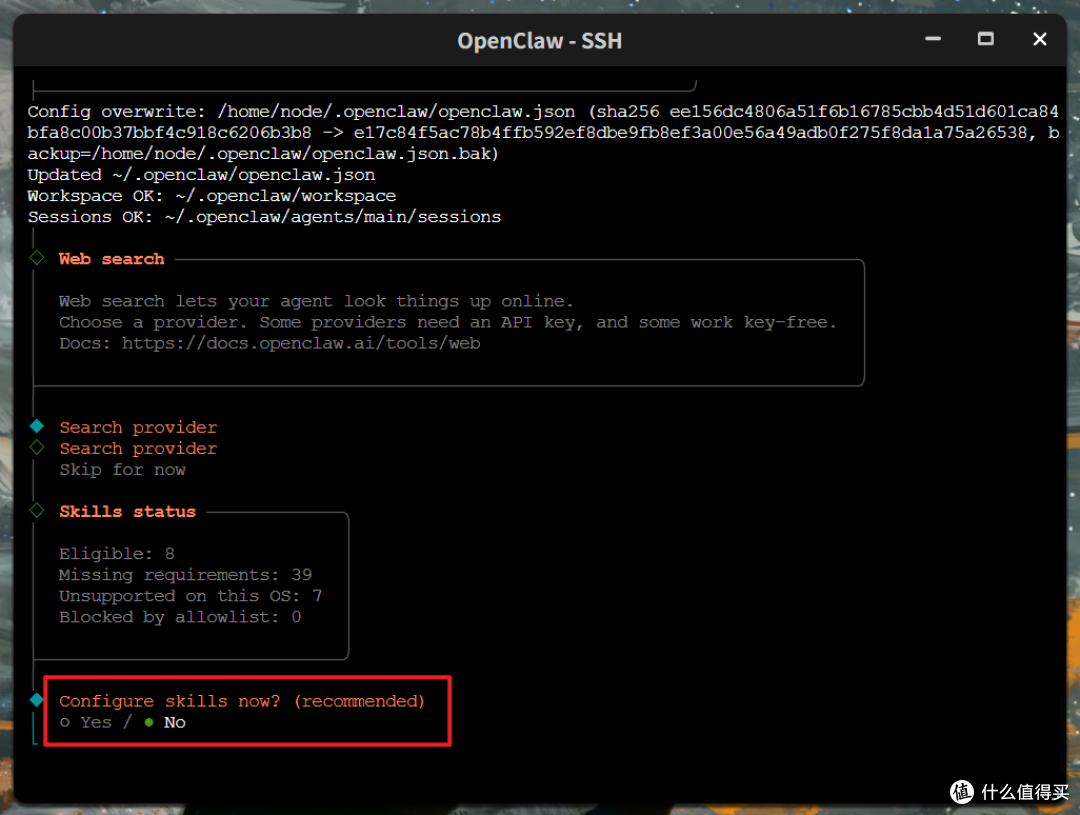Image resolution: width=1080 pixels, height=815 pixels.
Task: Click 'Unsupported on this OS: 7' line
Action: (x=190, y=596)
